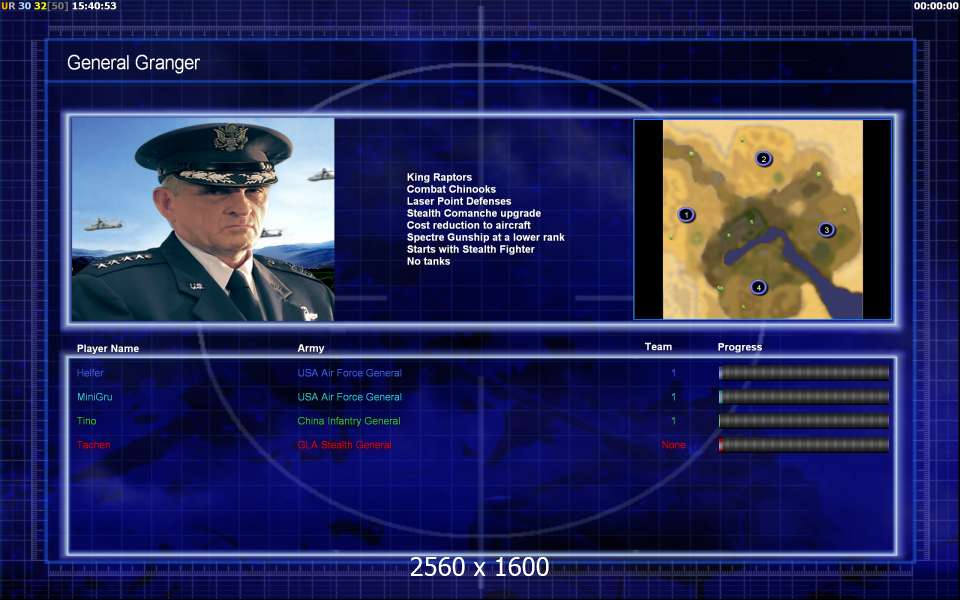
Task: Click Tino's loading progress bar
Action: coord(804,421)
